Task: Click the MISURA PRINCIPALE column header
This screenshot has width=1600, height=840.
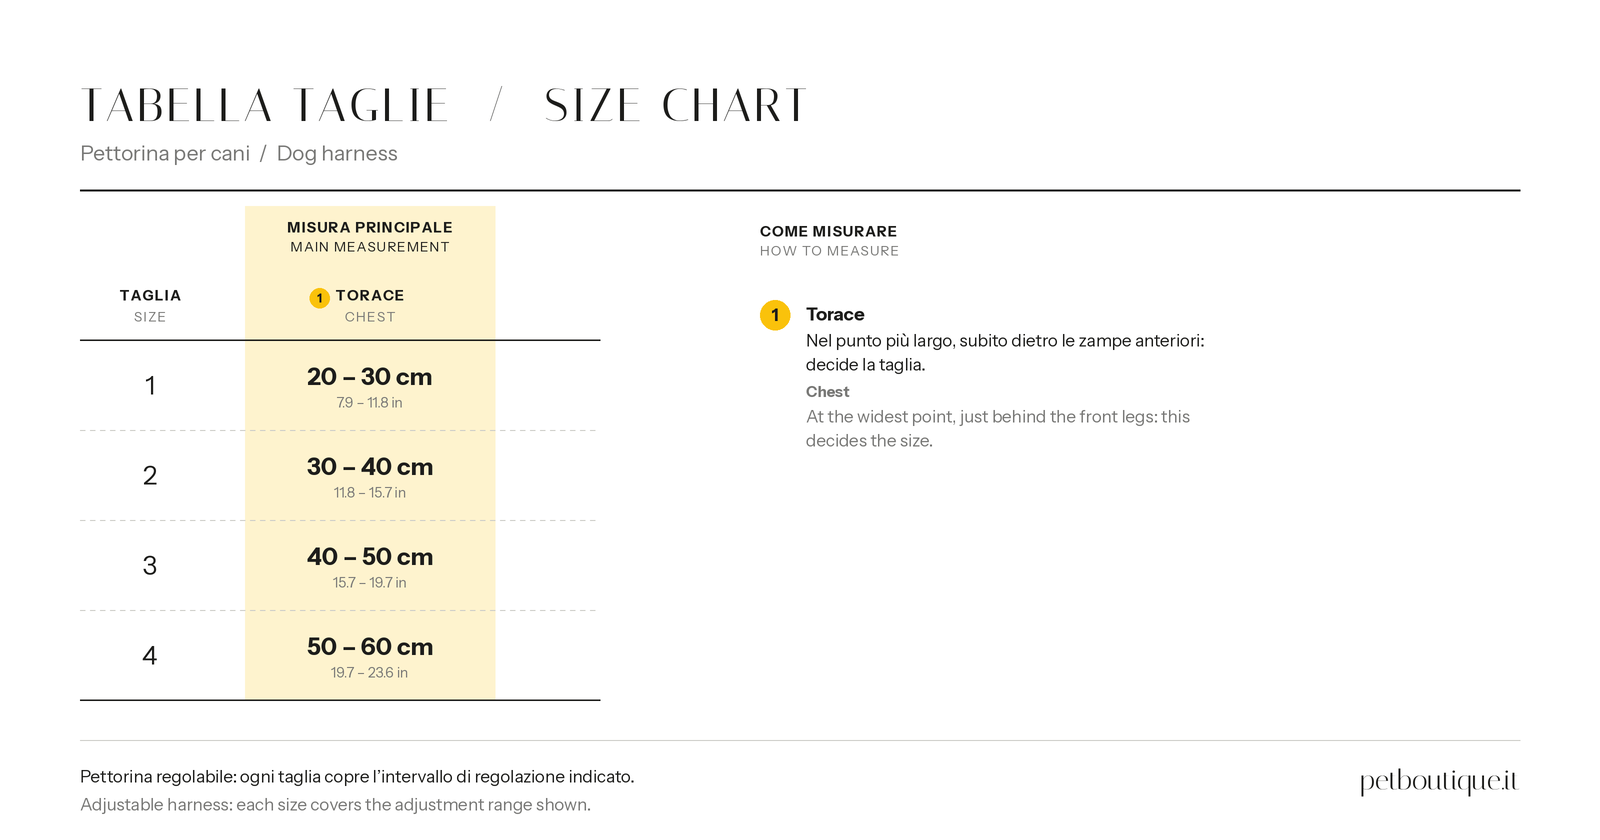Action: tap(370, 228)
